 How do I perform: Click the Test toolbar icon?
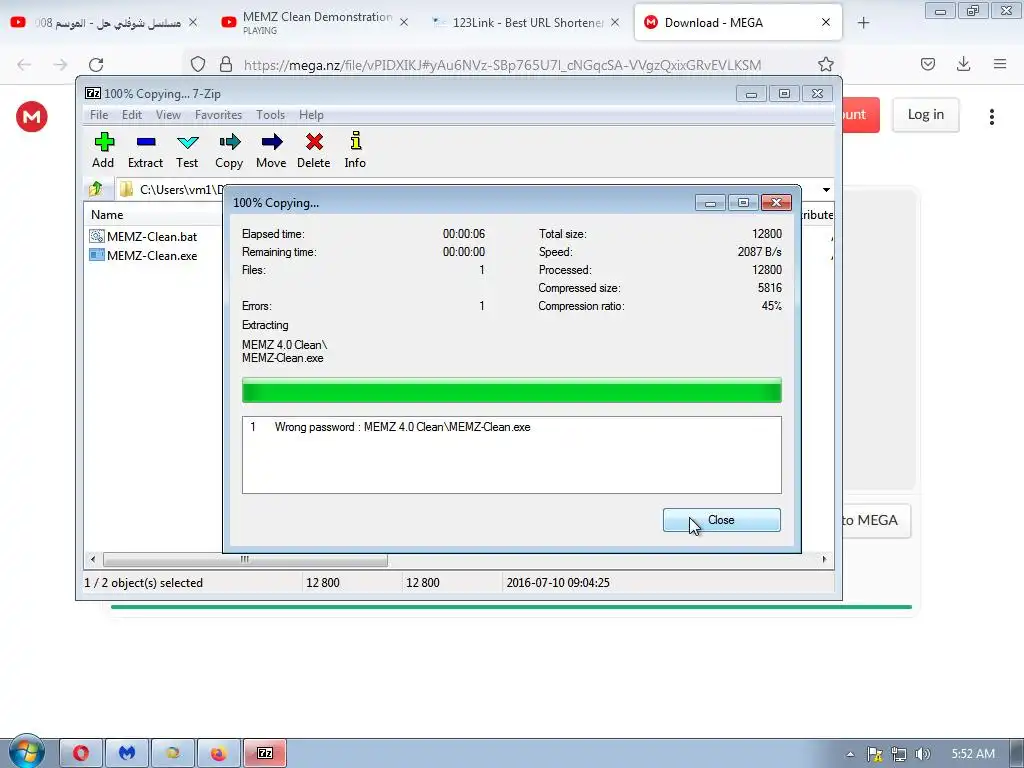pos(187,151)
